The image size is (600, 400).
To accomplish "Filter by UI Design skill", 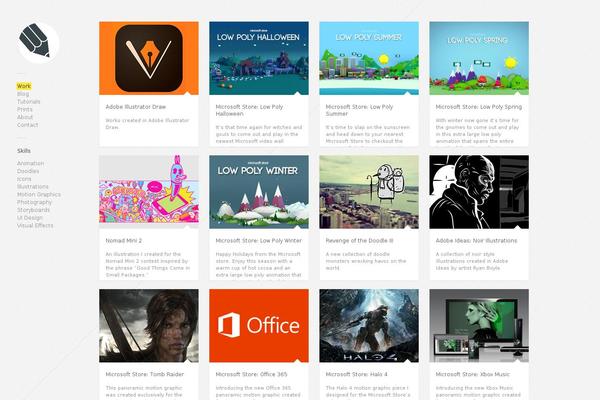I will 30,218.
